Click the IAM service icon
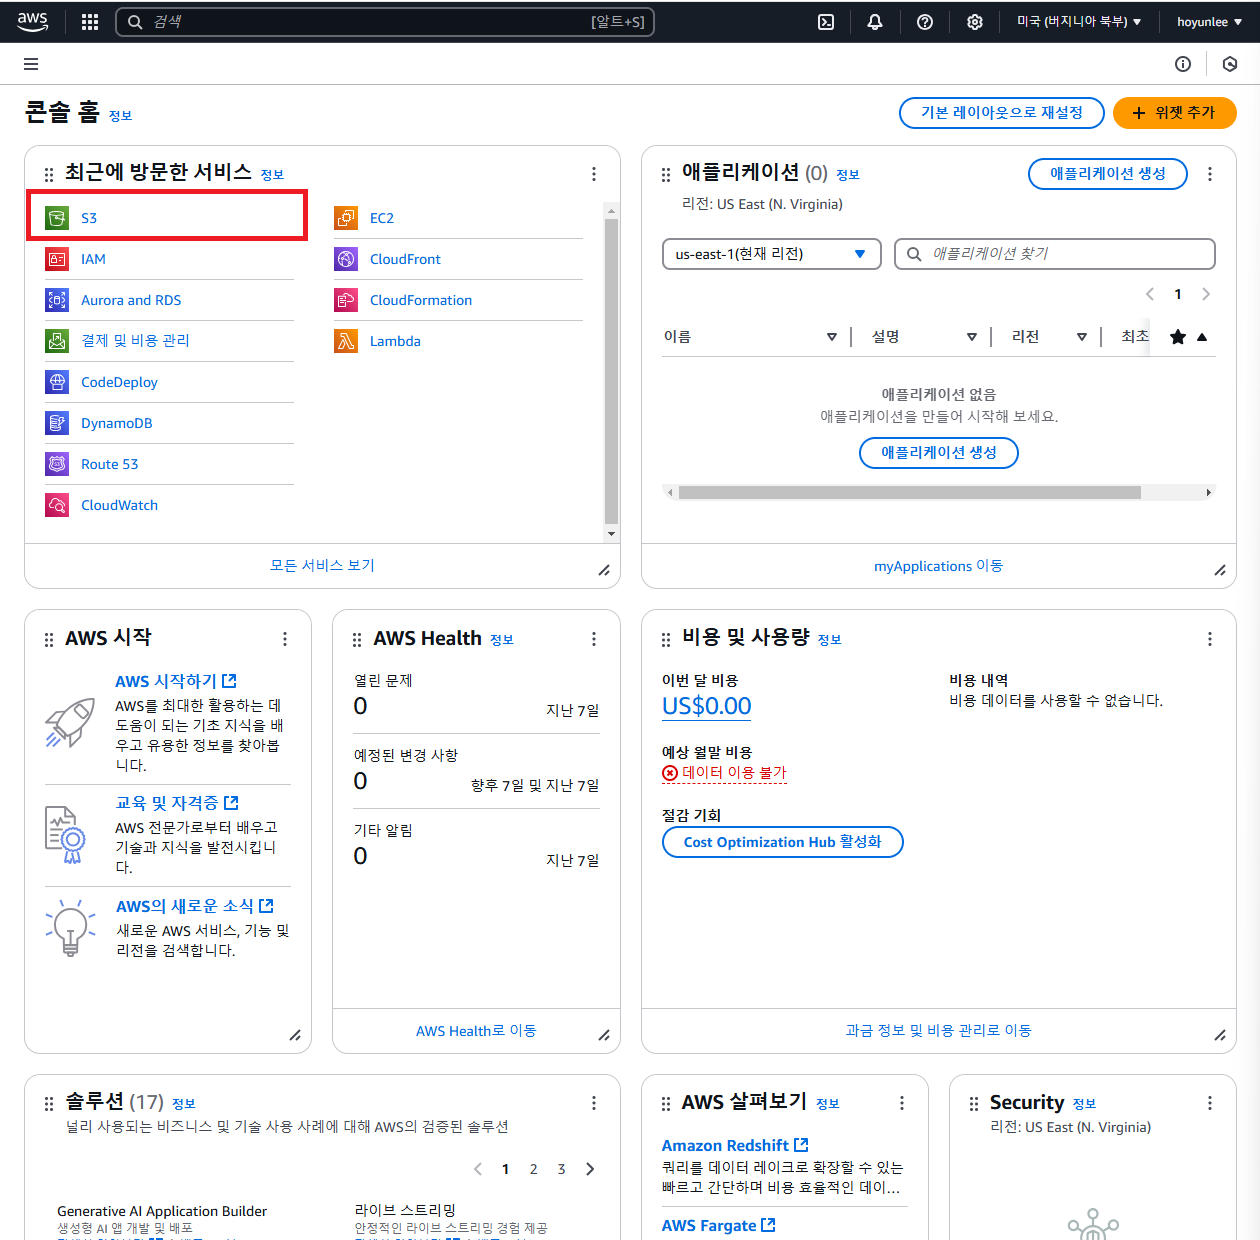1260x1240 pixels. (57, 259)
